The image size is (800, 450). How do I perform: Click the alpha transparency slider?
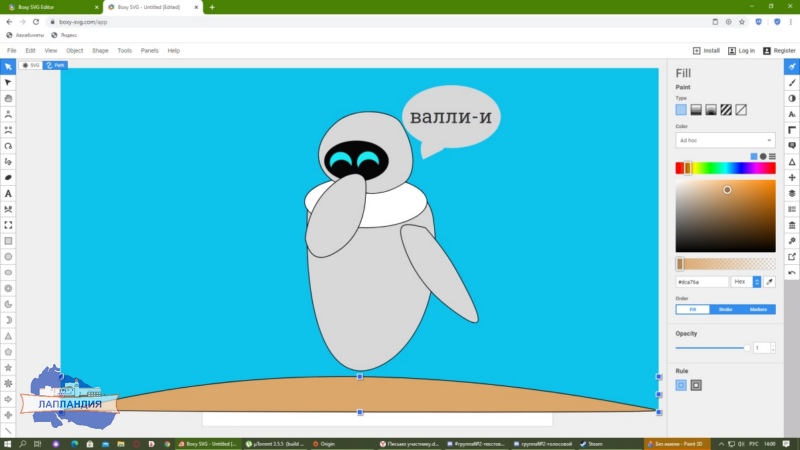point(725,264)
